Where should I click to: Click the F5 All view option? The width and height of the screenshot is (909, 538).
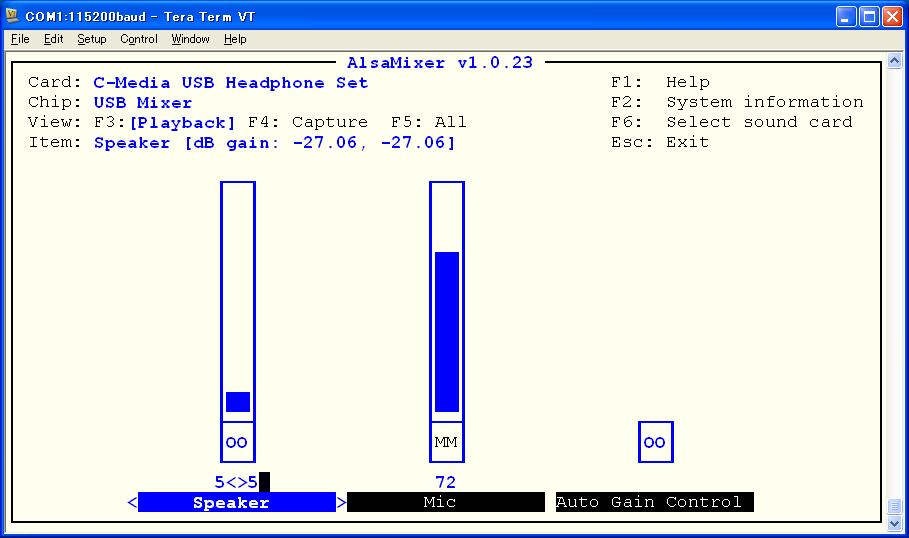(428, 122)
